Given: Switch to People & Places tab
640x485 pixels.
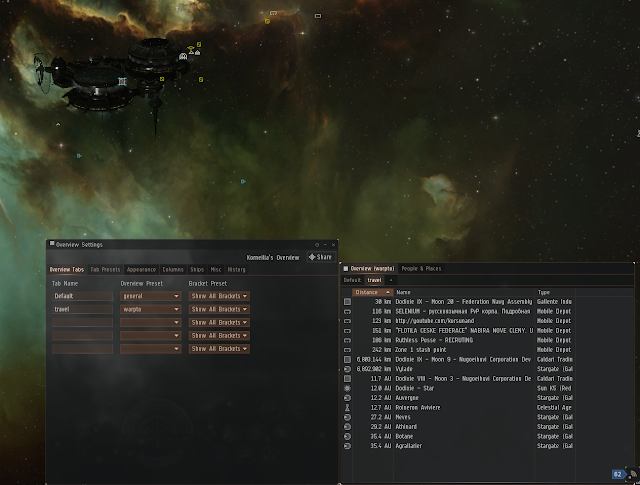Looking at the screenshot, I should [x=421, y=269].
